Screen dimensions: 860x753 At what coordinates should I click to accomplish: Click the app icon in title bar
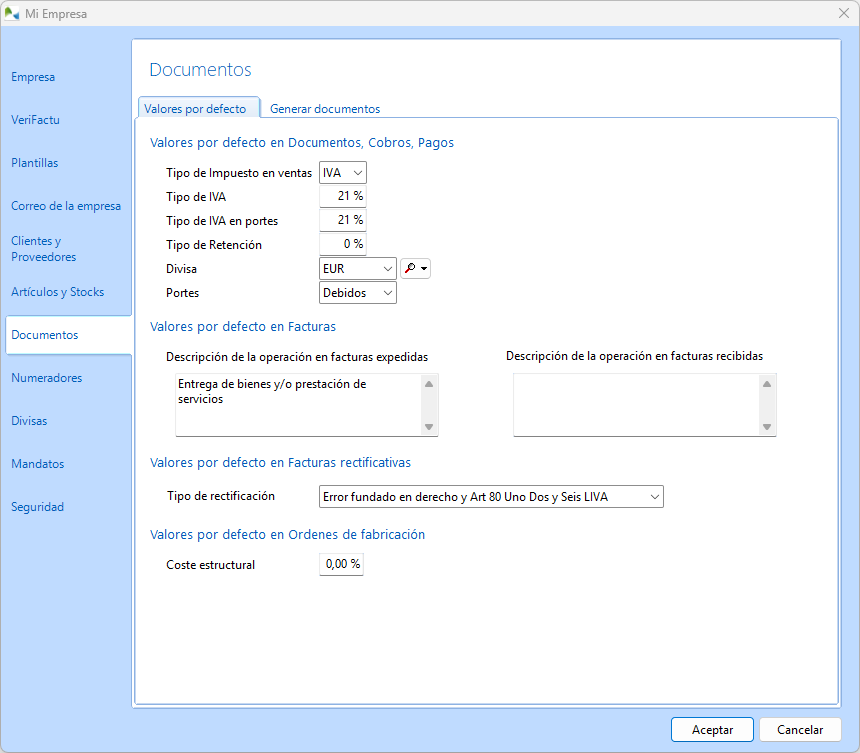coord(12,13)
